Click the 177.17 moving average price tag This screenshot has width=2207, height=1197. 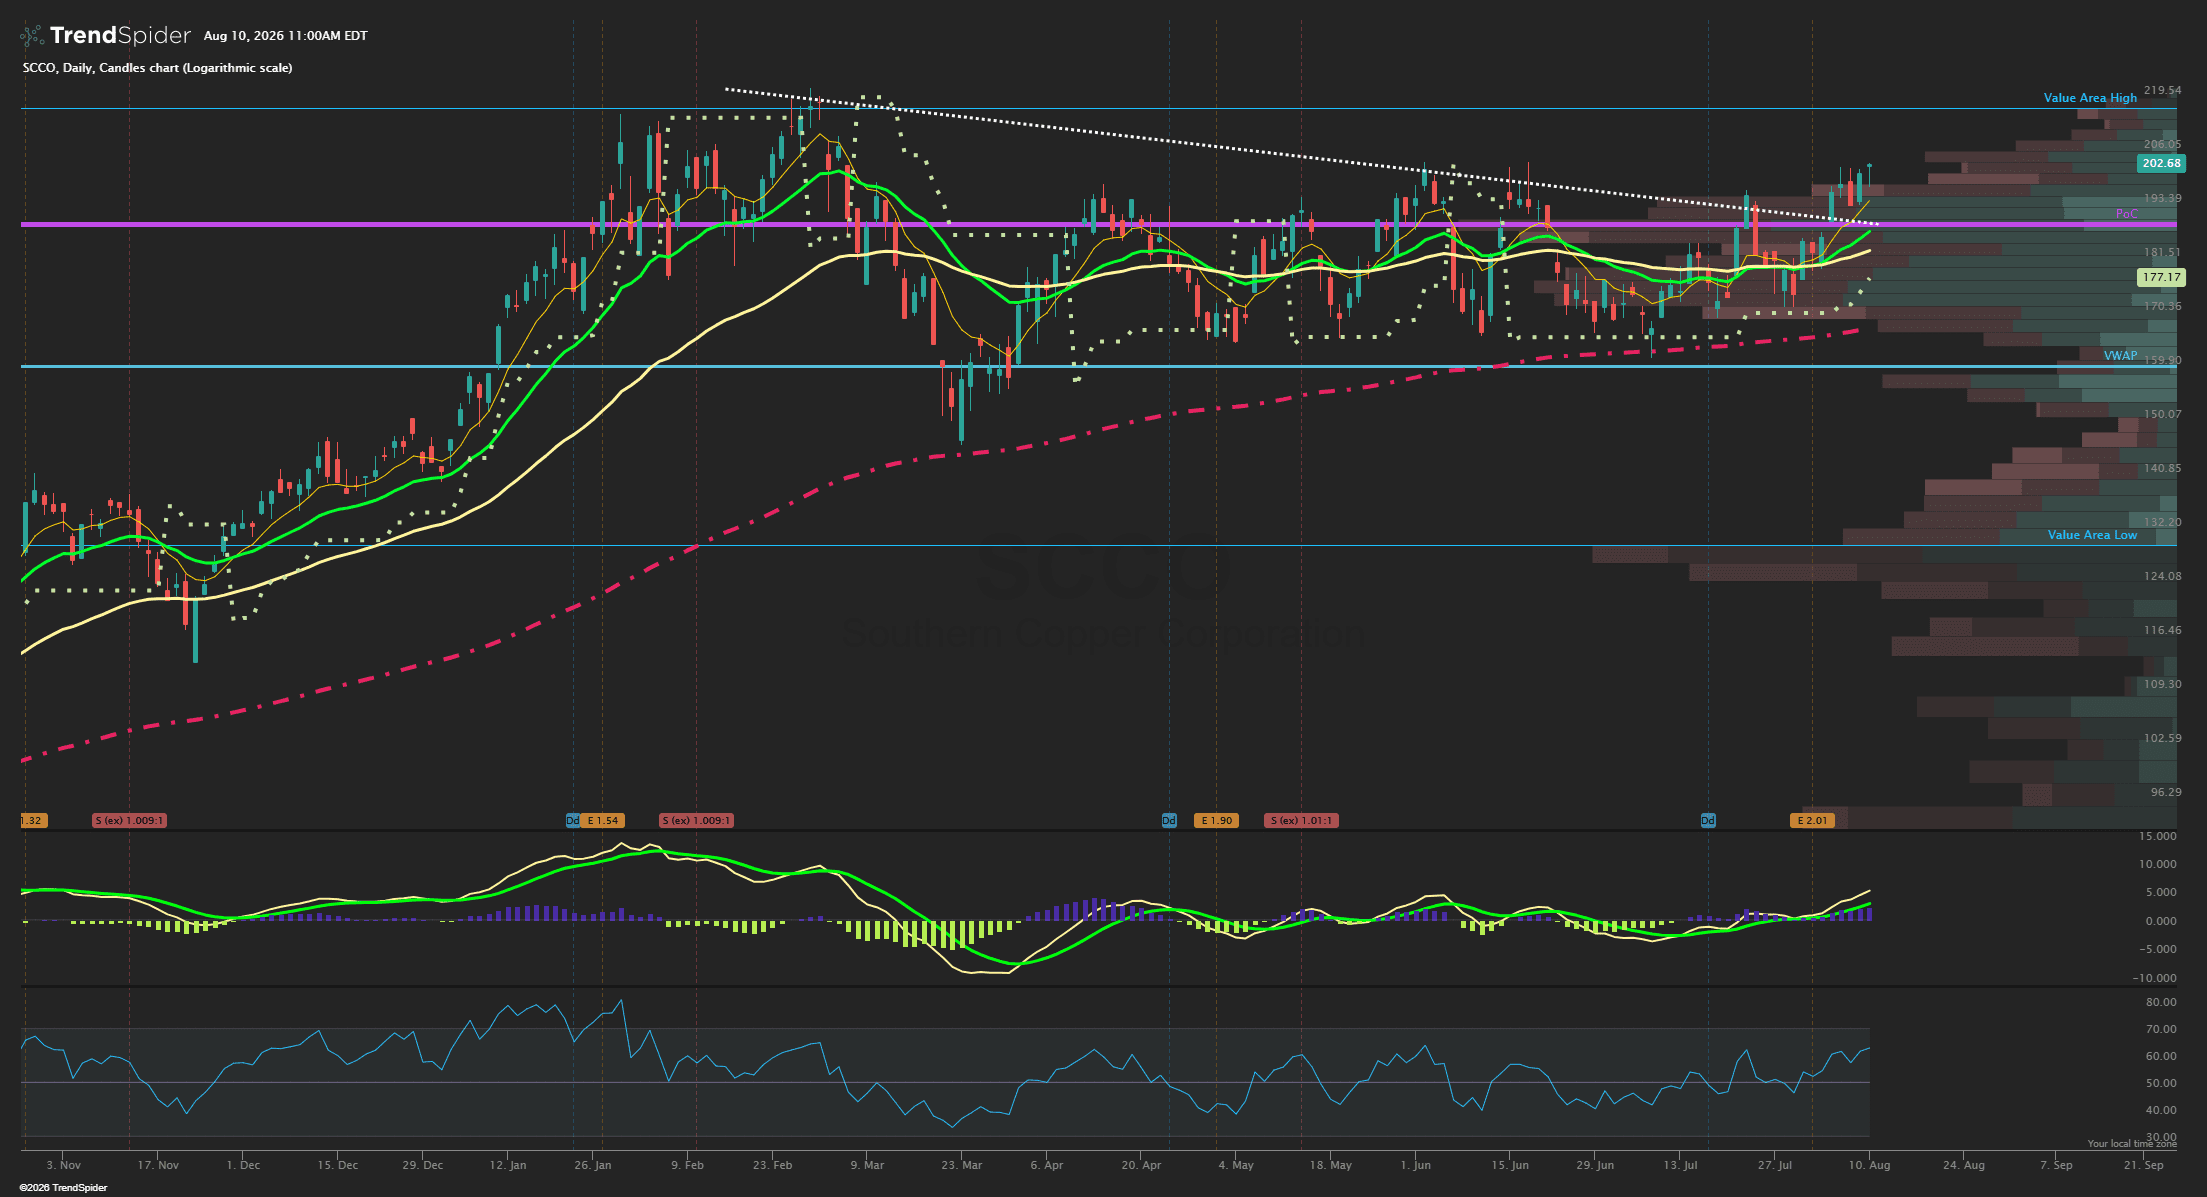click(x=2161, y=277)
